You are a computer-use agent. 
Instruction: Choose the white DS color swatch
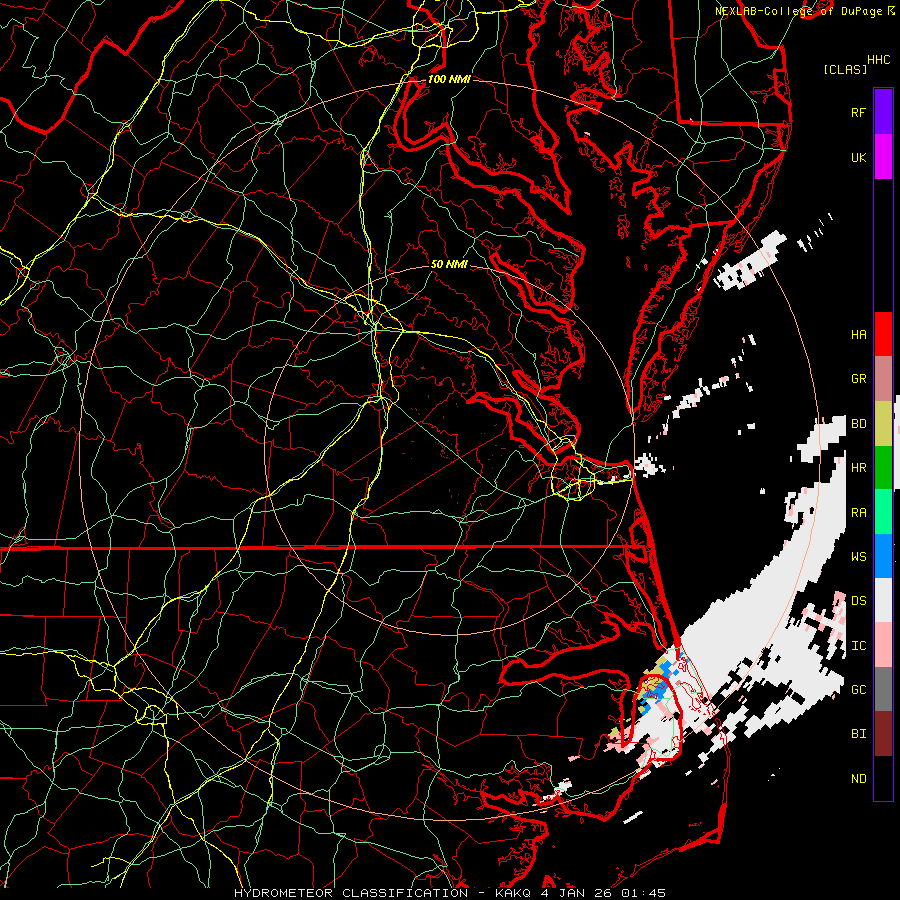click(x=883, y=600)
